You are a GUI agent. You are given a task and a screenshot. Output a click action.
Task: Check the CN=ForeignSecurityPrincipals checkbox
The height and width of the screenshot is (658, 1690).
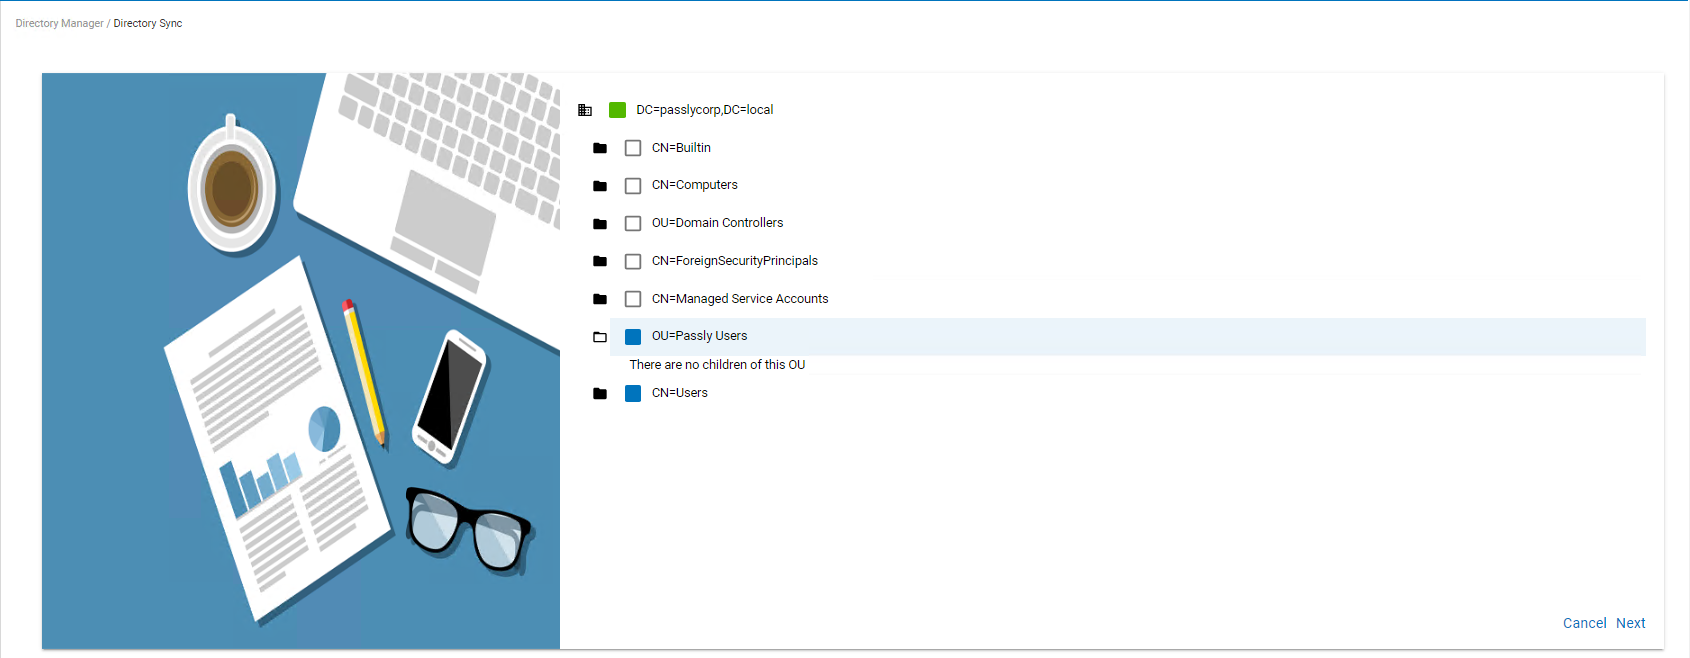click(x=633, y=261)
